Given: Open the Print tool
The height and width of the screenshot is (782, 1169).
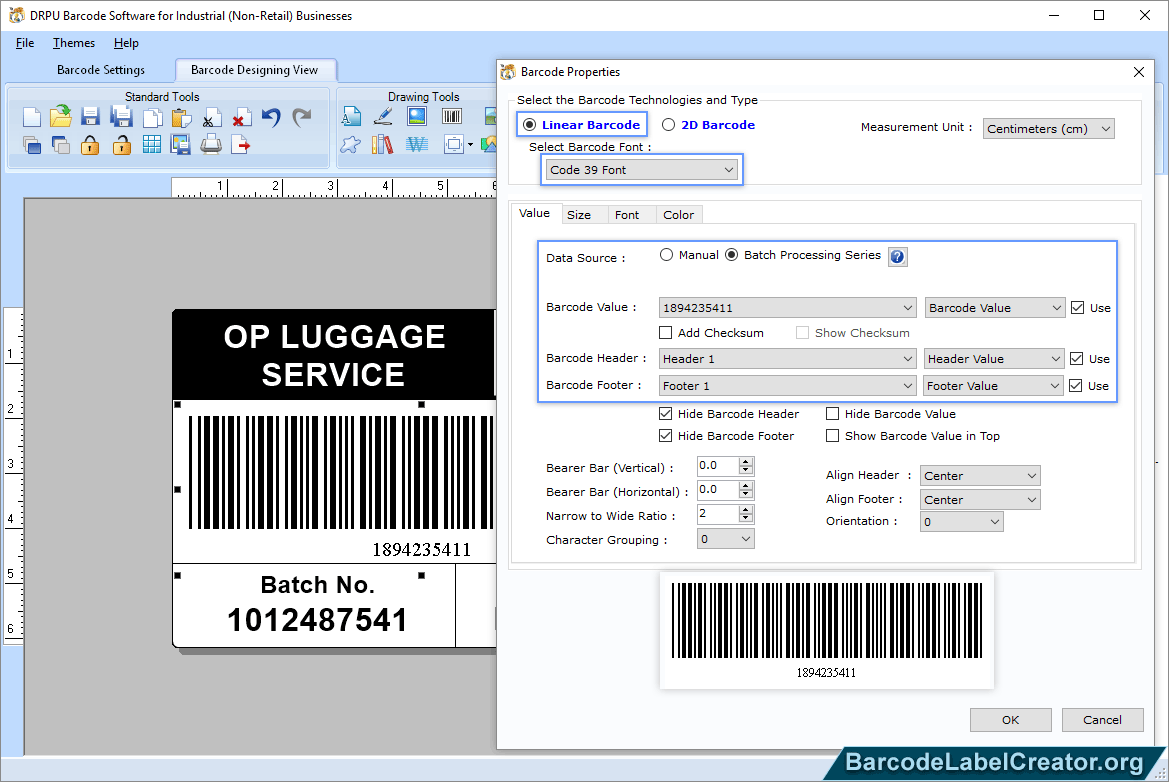Looking at the screenshot, I should point(211,145).
